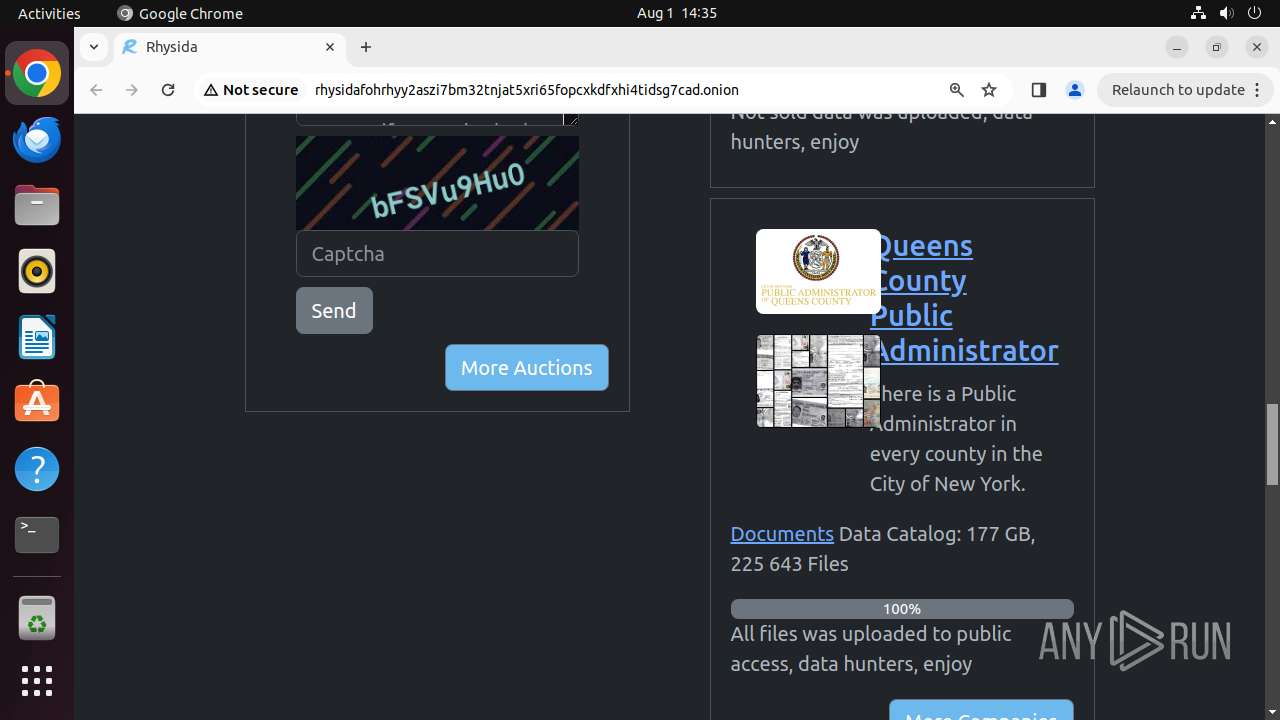Open Chrome profile avatar menu

(1075, 90)
